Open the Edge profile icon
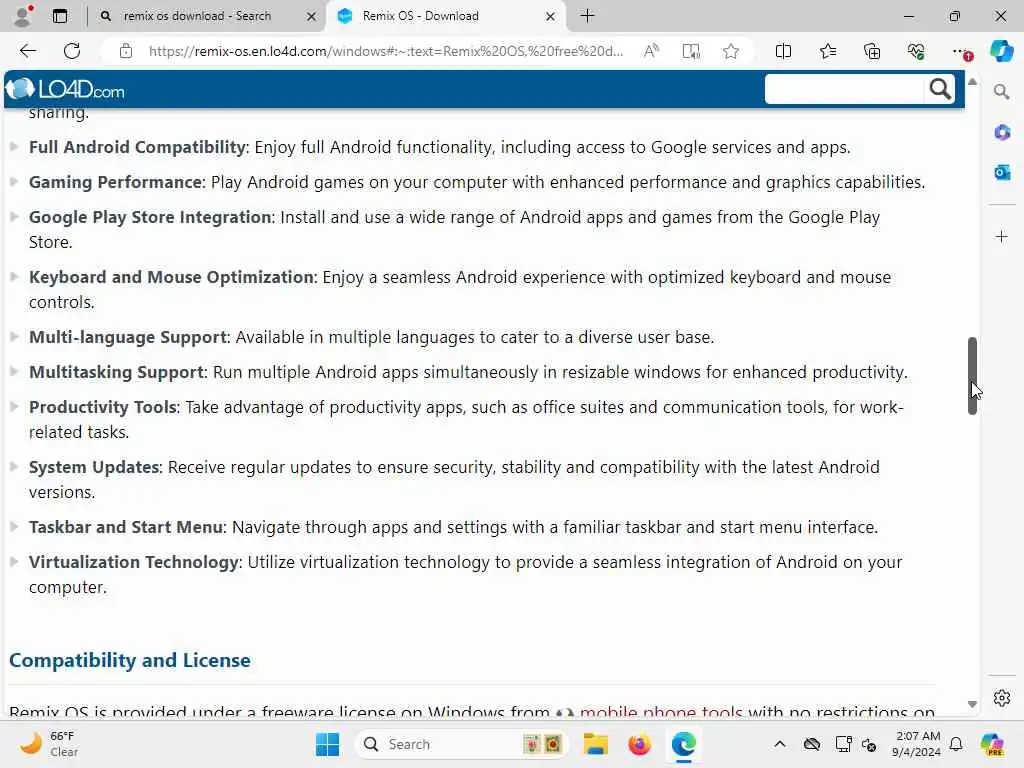 [23, 16]
